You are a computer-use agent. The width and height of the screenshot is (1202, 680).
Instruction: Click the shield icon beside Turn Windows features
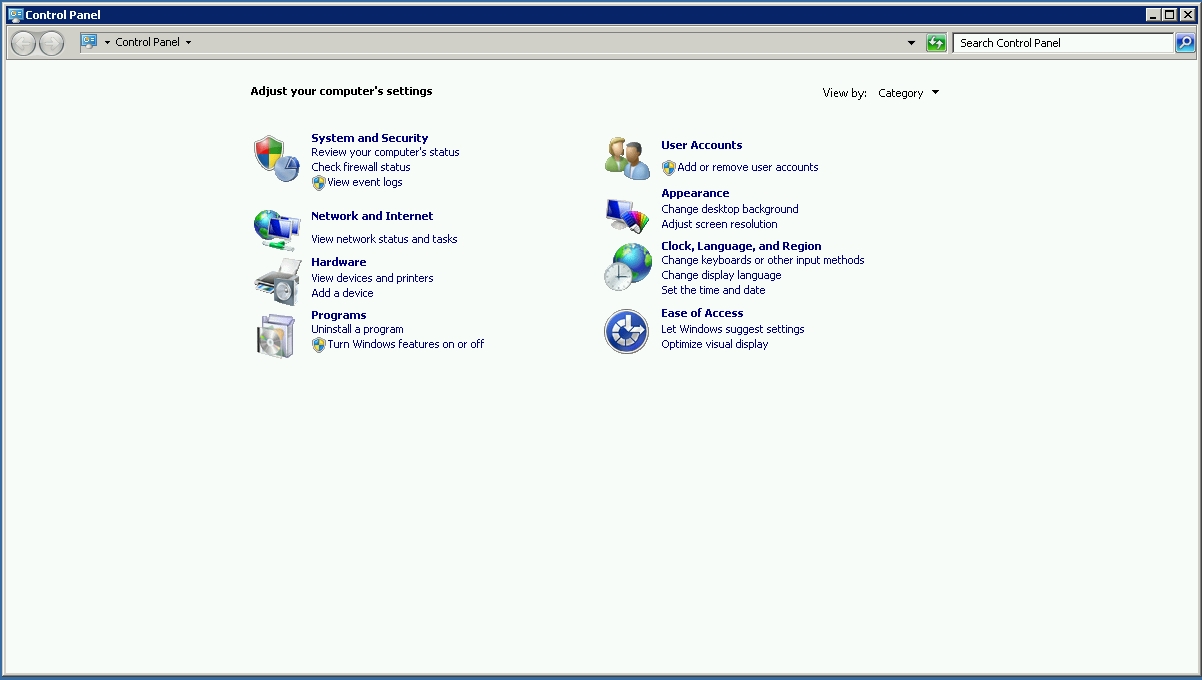(x=319, y=345)
